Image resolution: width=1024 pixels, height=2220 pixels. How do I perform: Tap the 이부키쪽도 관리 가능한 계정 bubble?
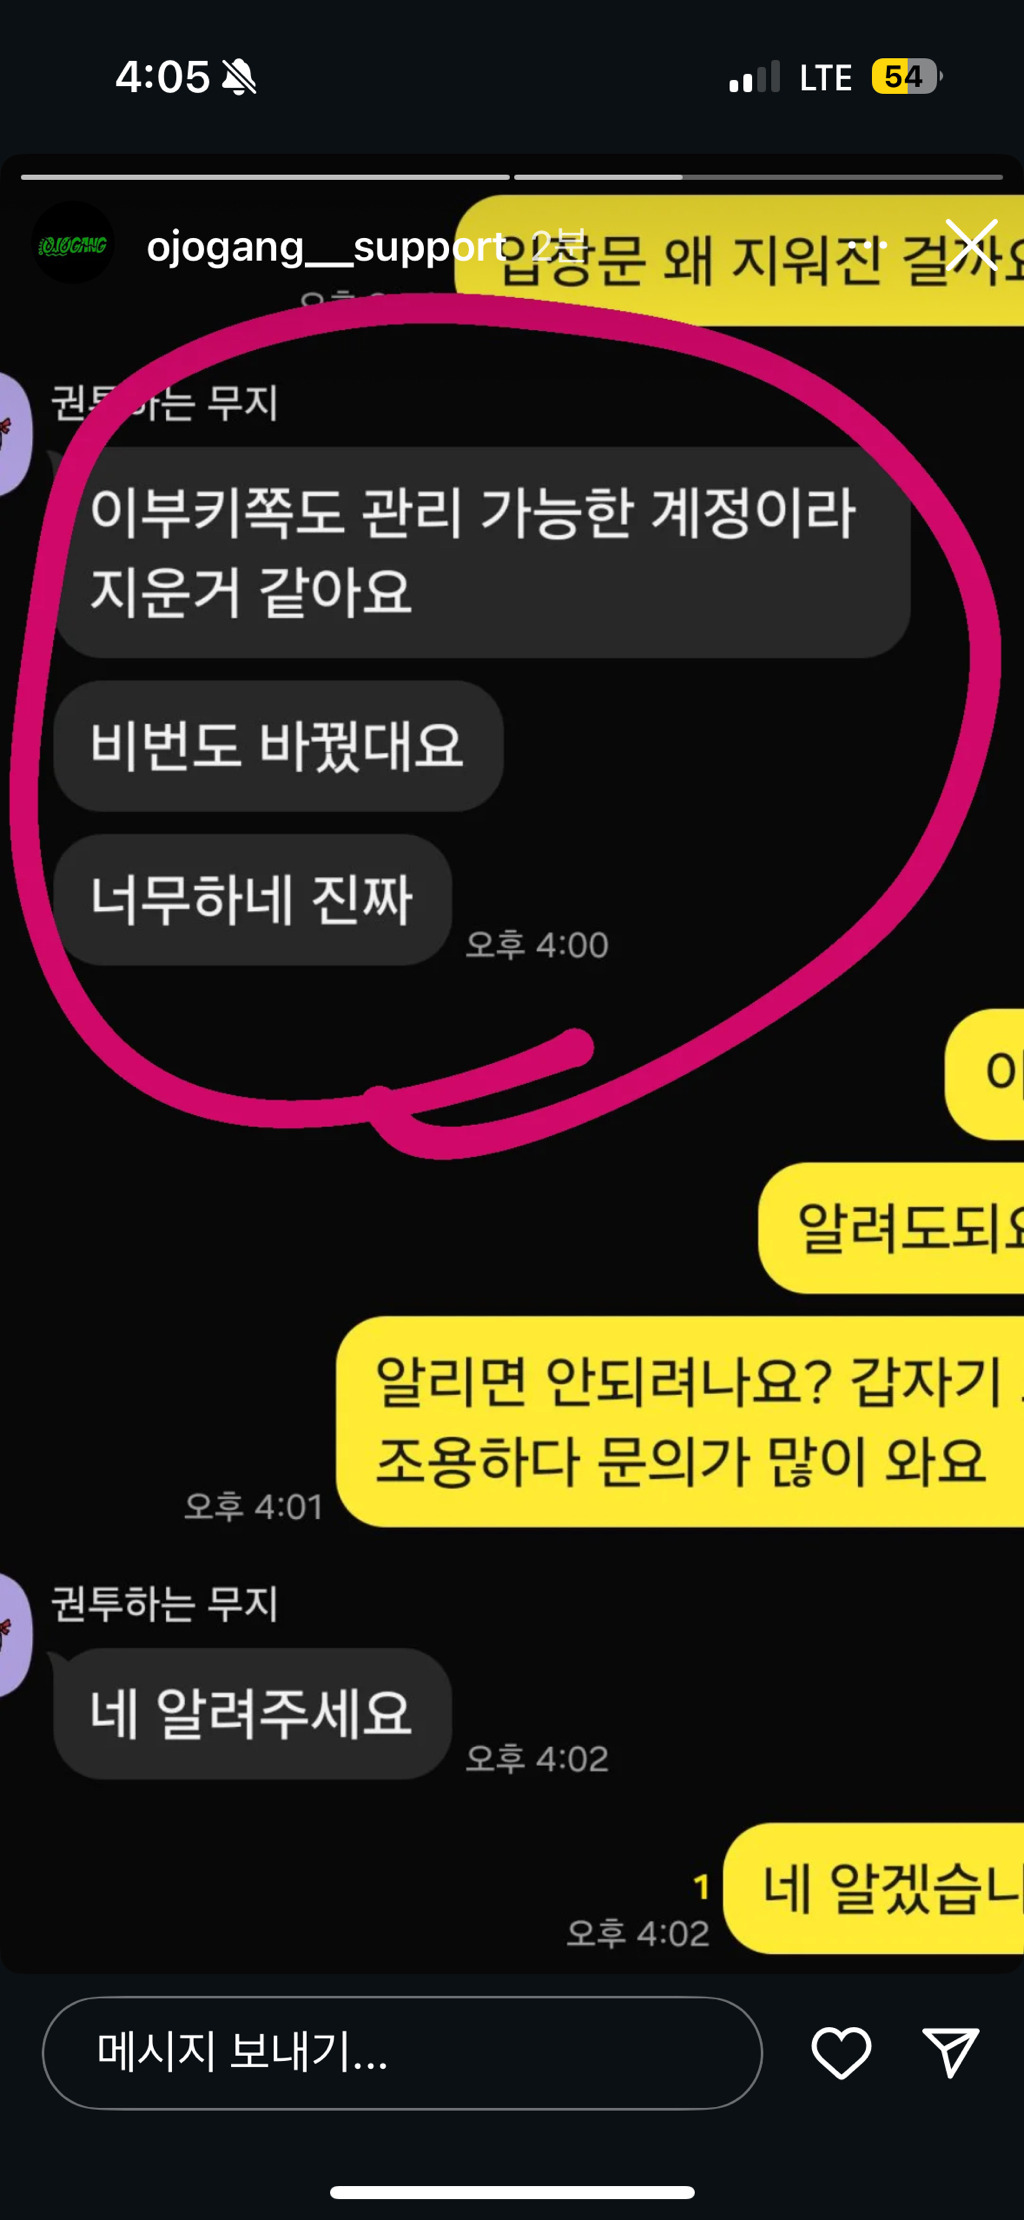click(x=482, y=552)
